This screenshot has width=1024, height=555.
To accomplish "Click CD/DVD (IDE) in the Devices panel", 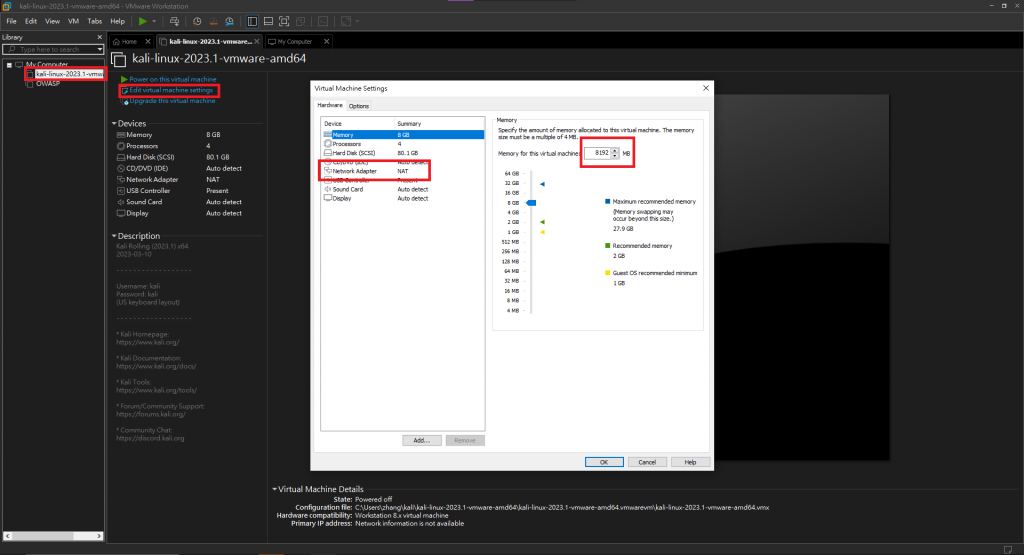I will [x=147, y=168].
